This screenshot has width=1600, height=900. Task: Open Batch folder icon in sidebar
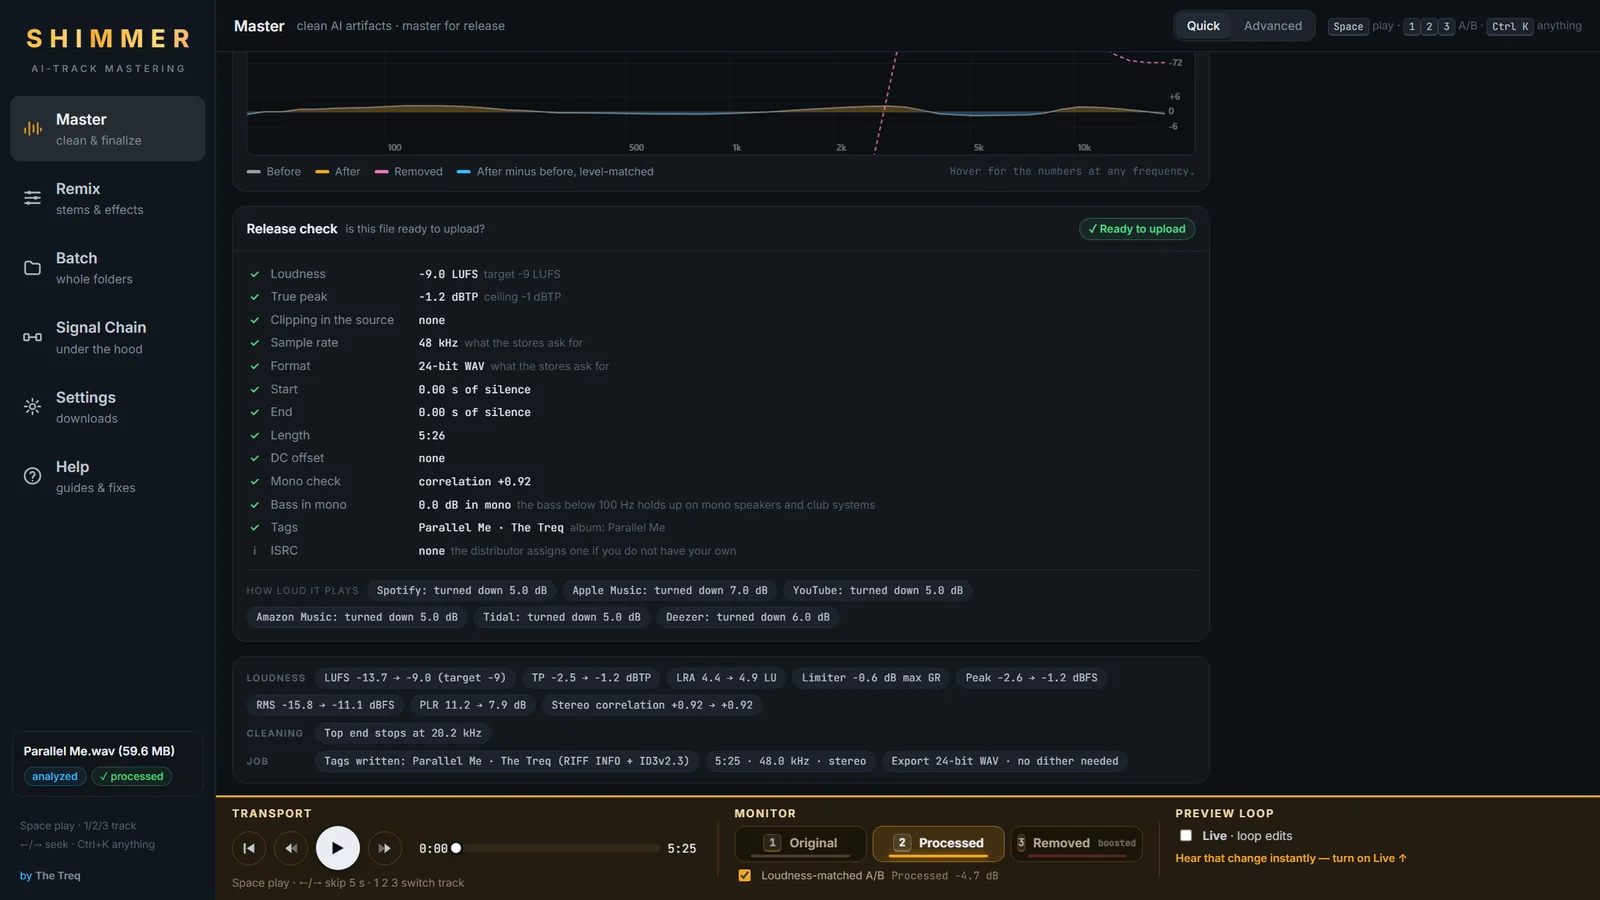click(33, 268)
